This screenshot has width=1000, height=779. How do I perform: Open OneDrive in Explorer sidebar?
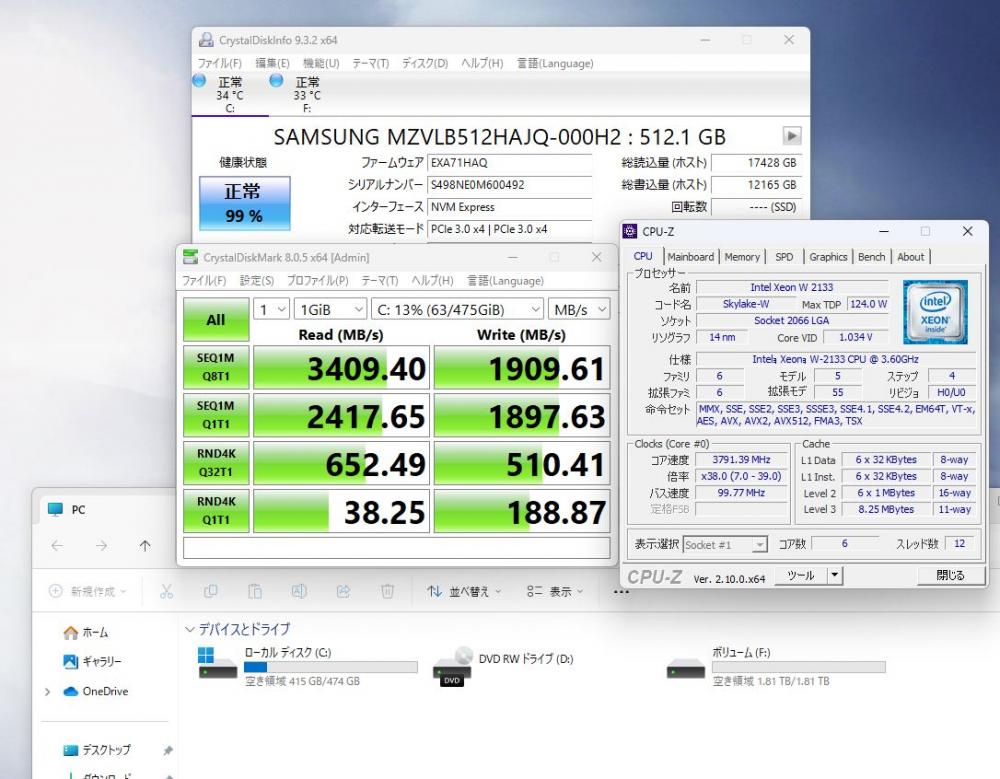pos(96,691)
